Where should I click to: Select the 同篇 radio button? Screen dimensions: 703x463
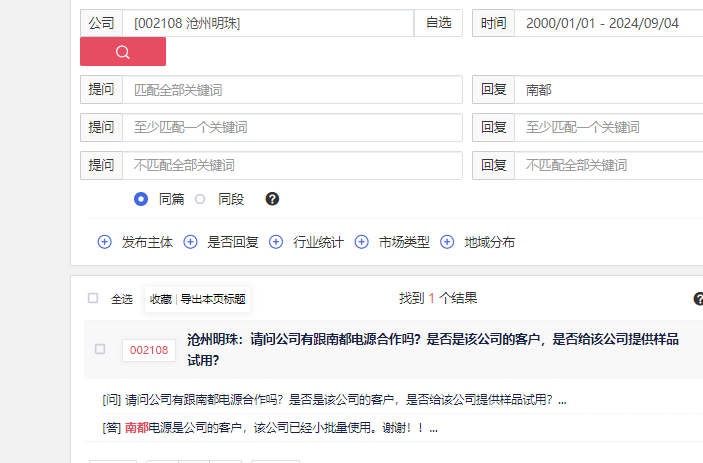pos(141,199)
